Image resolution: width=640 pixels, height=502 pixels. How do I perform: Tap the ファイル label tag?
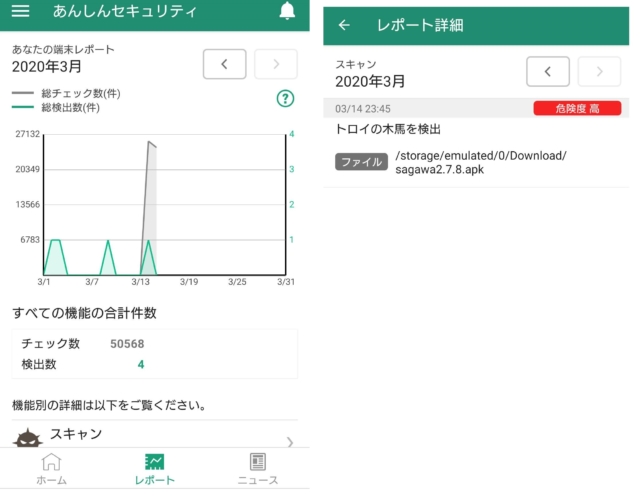(361, 162)
